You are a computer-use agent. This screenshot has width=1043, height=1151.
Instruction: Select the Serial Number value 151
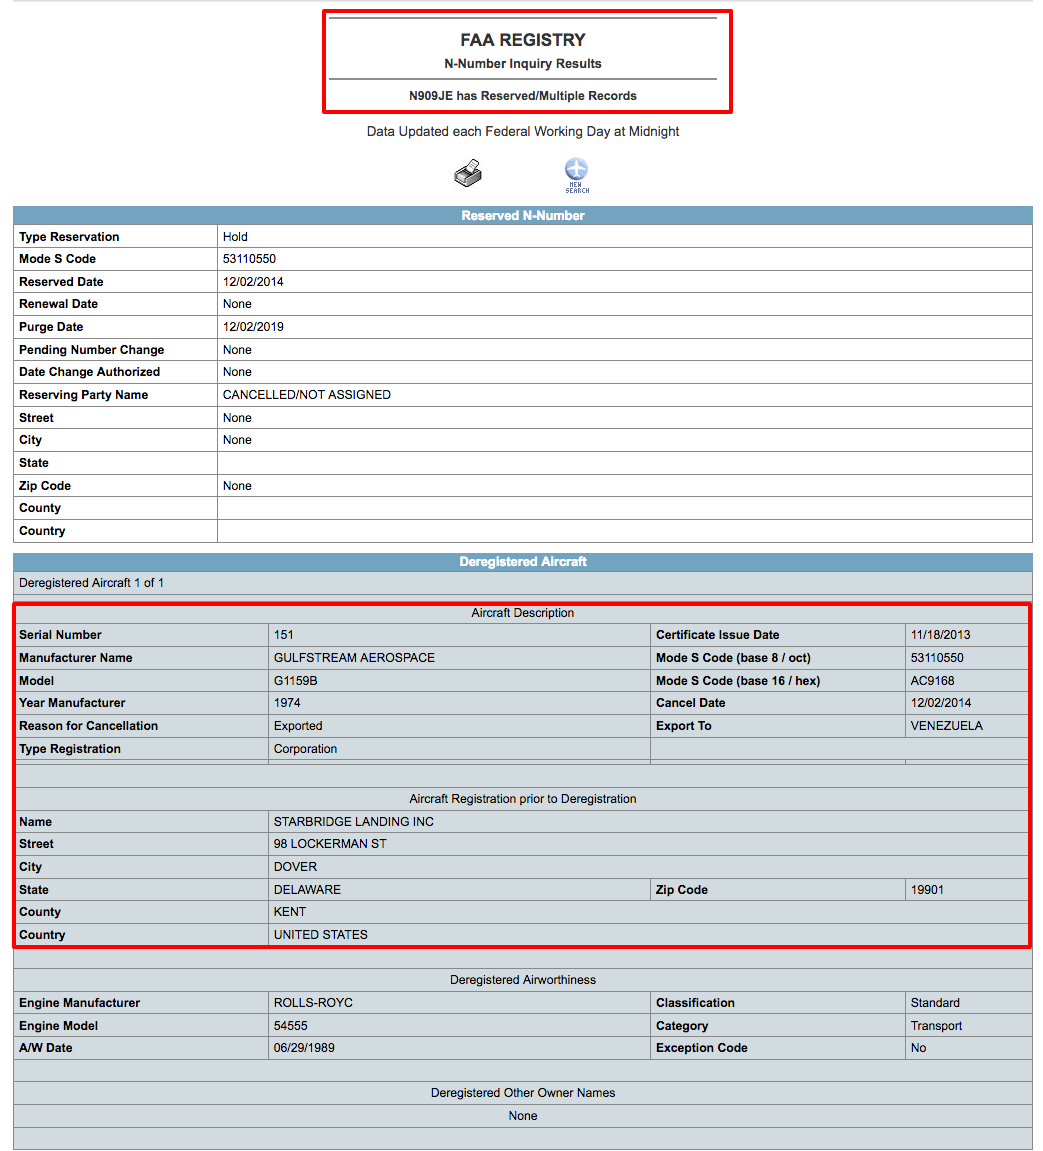point(283,635)
